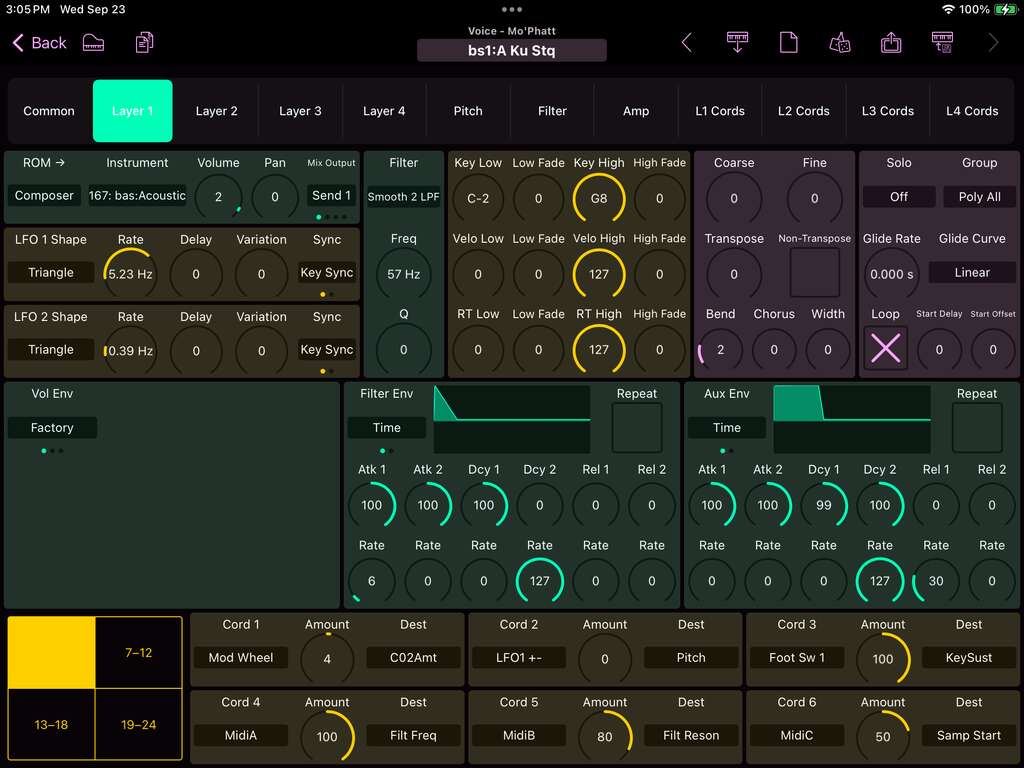The height and width of the screenshot is (768, 1024).
Task: Adjust Cord 5 Amount 80 knob
Action: point(605,736)
